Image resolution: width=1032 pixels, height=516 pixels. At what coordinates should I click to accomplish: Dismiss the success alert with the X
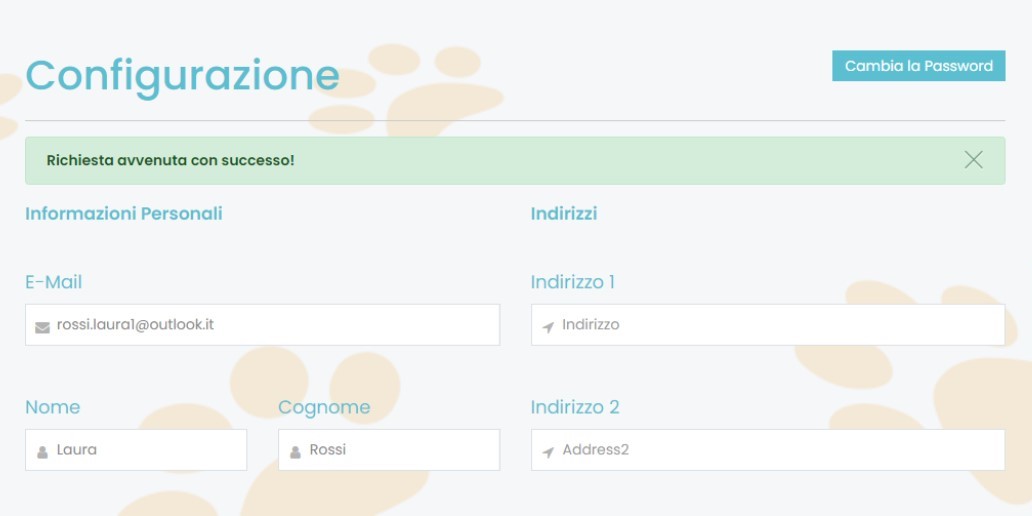click(973, 160)
